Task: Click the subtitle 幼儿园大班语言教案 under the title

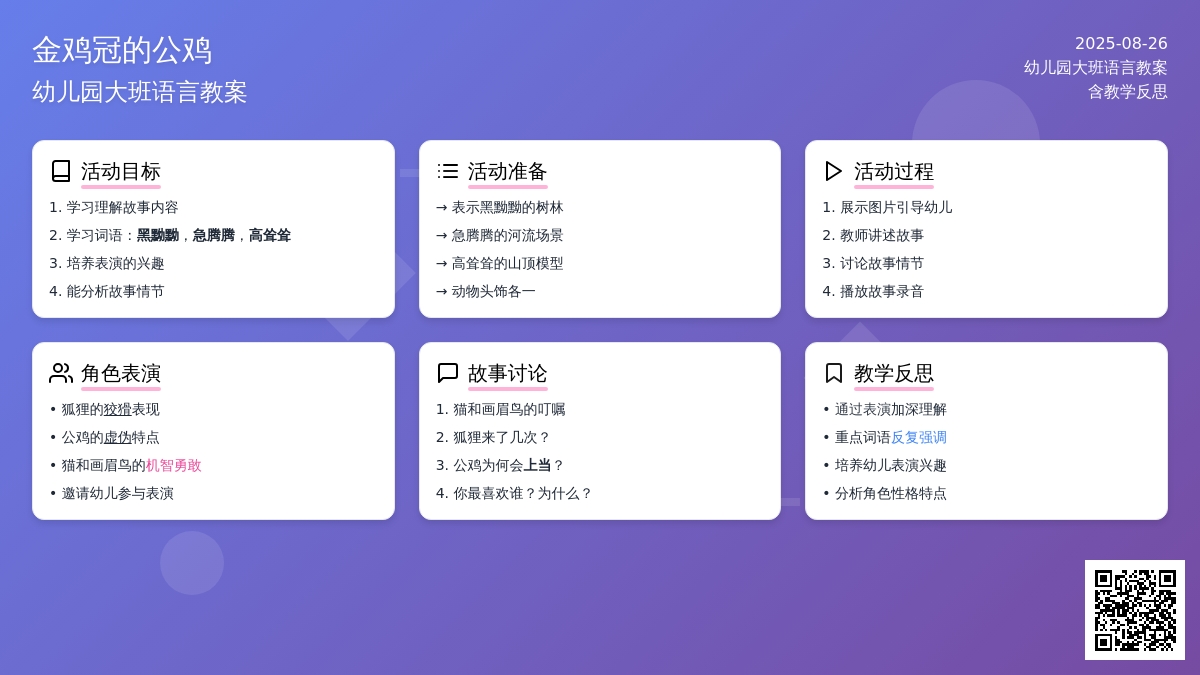Action: point(140,92)
